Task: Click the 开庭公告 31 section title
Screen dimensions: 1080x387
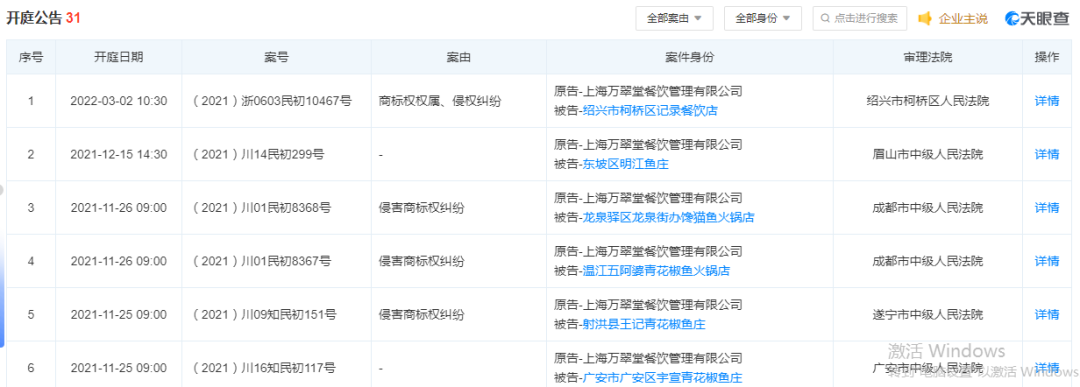Action: (x=44, y=19)
